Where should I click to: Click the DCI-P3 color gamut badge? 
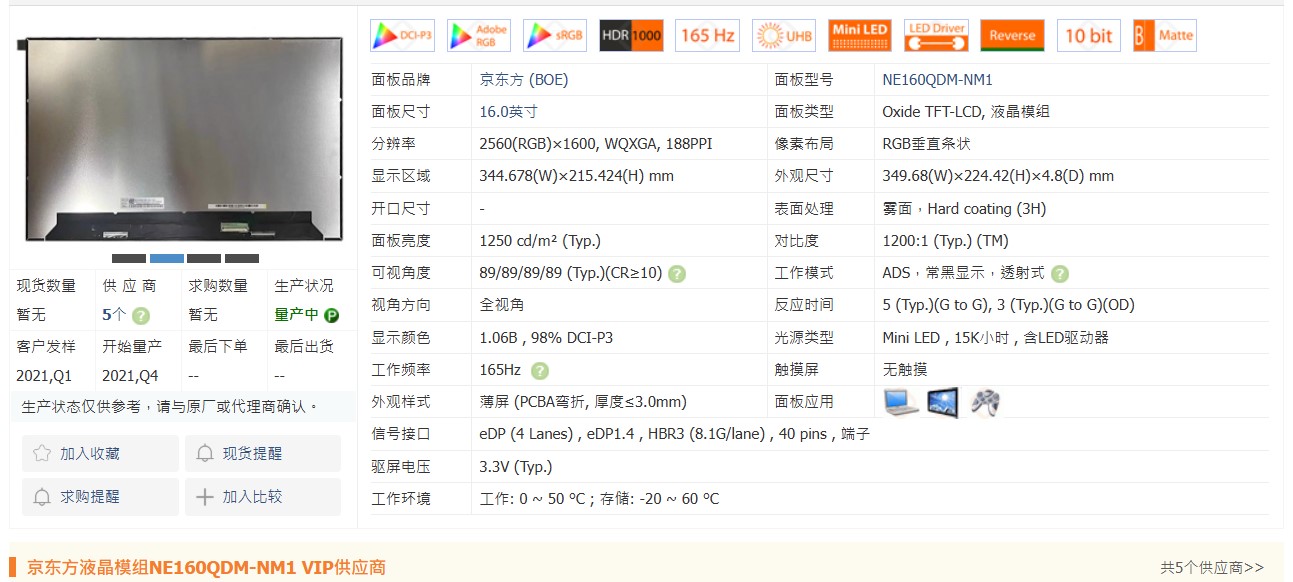pyautogui.click(x=402, y=36)
